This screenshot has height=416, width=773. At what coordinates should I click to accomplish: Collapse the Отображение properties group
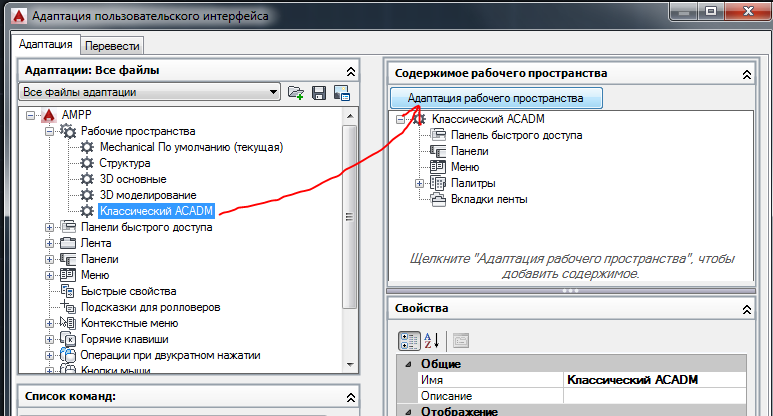point(408,411)
